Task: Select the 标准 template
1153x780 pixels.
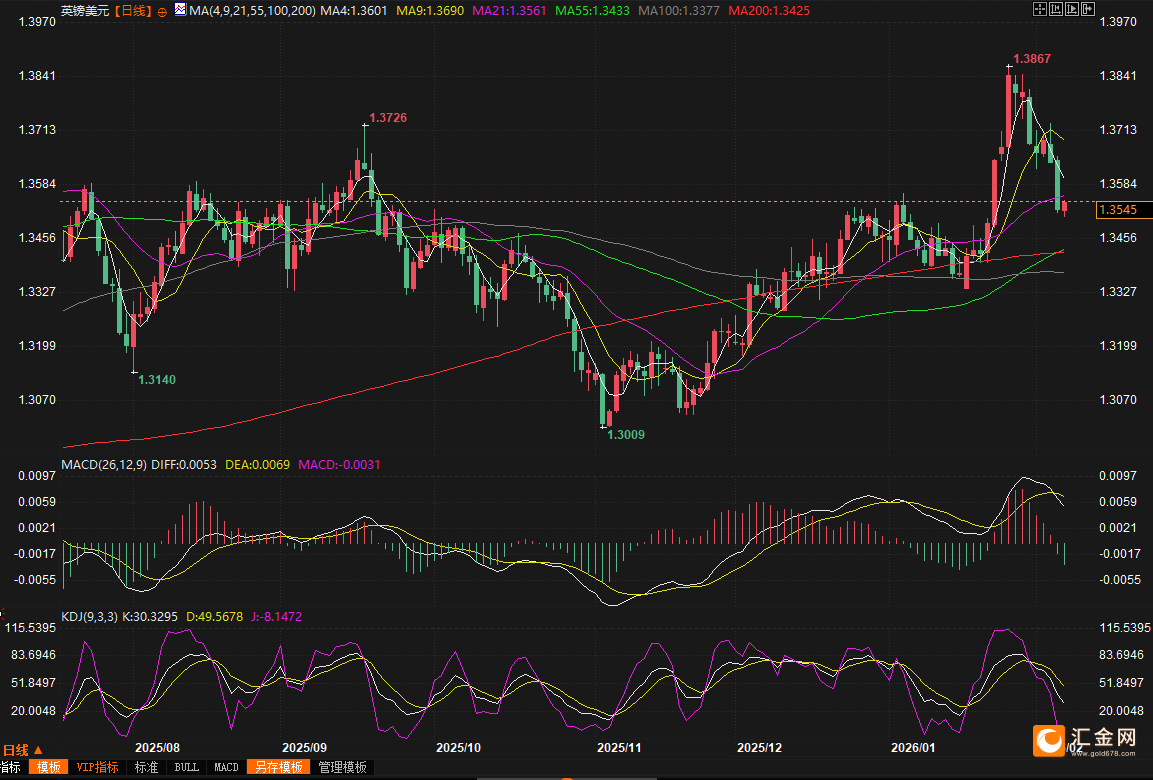Action: [146, 767]
